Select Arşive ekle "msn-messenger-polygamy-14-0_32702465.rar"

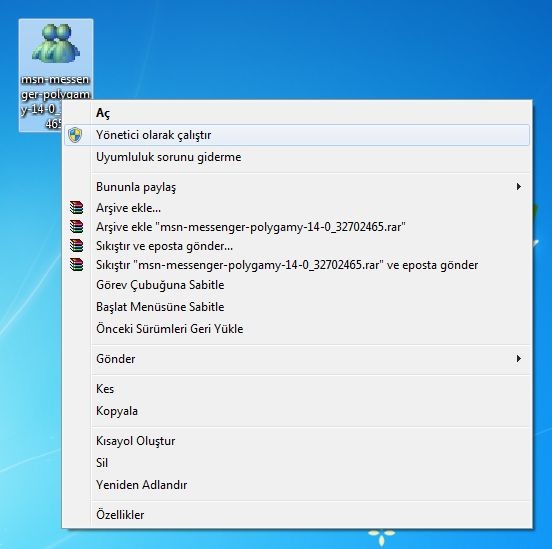pos(297,227)
